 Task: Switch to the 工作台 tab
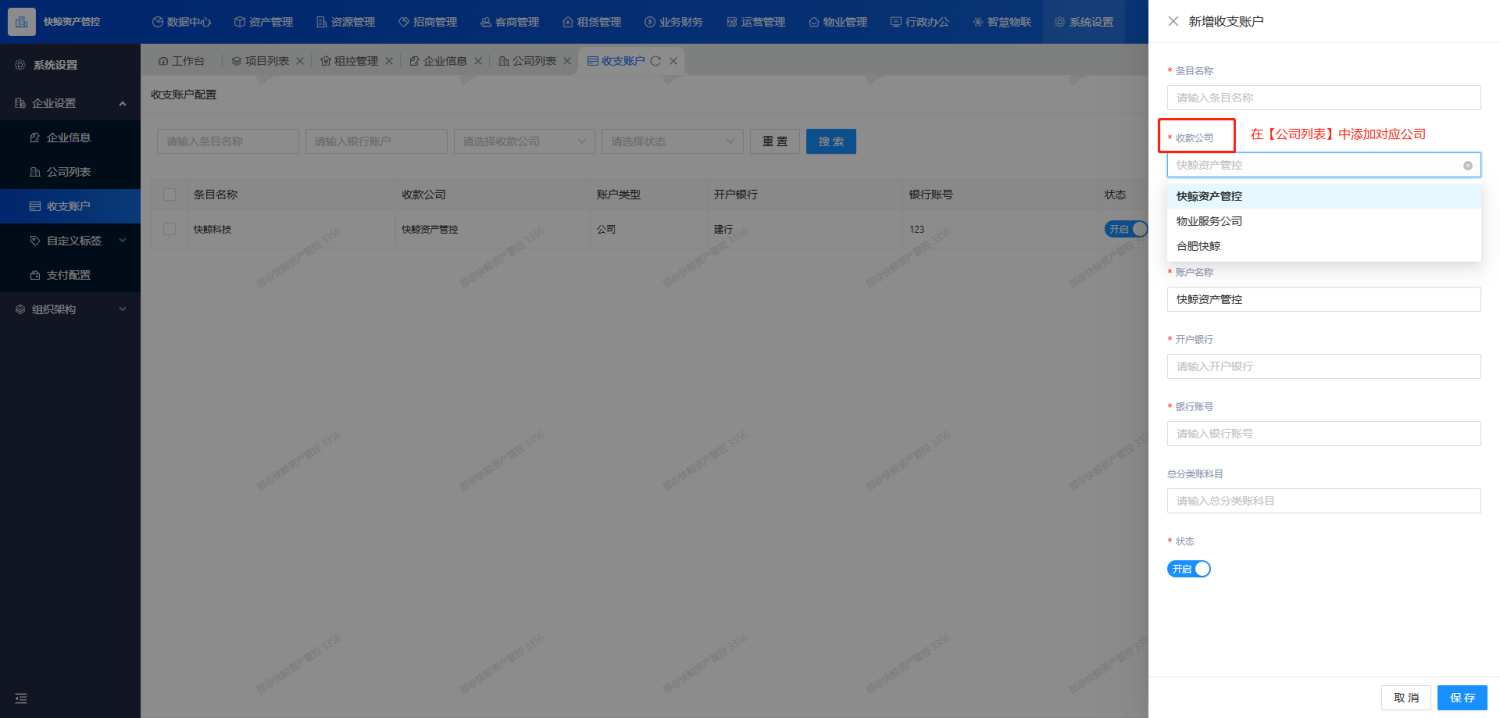pyautogui.click(x=181, y=61)
